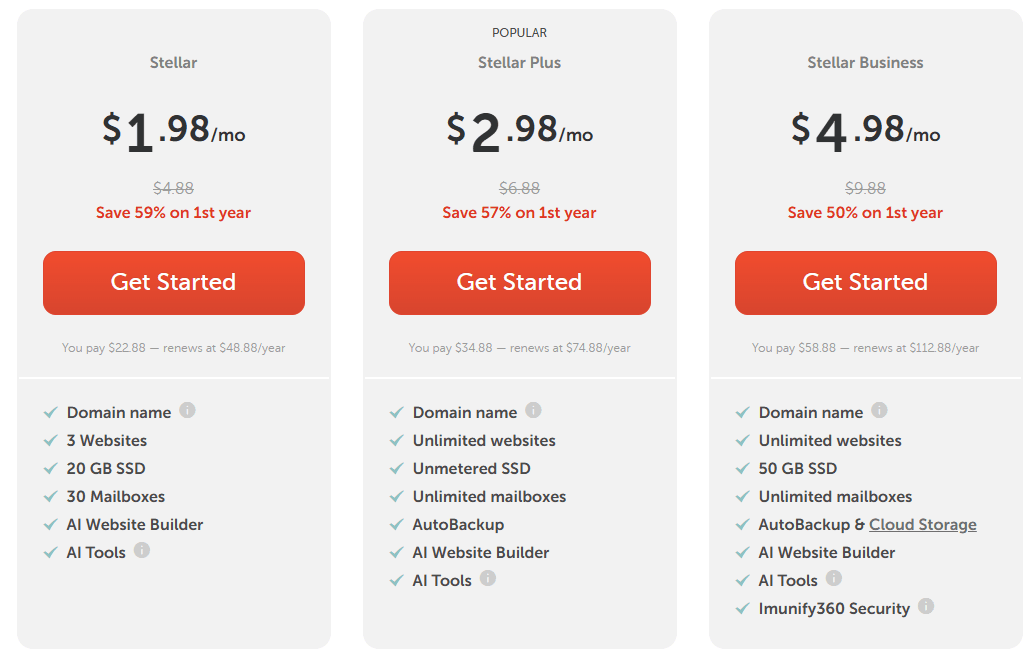Open info icon next to Stellar Plus AI Tools
The width and height of the screenshot is (1036, 656).
tap(488, 578)
